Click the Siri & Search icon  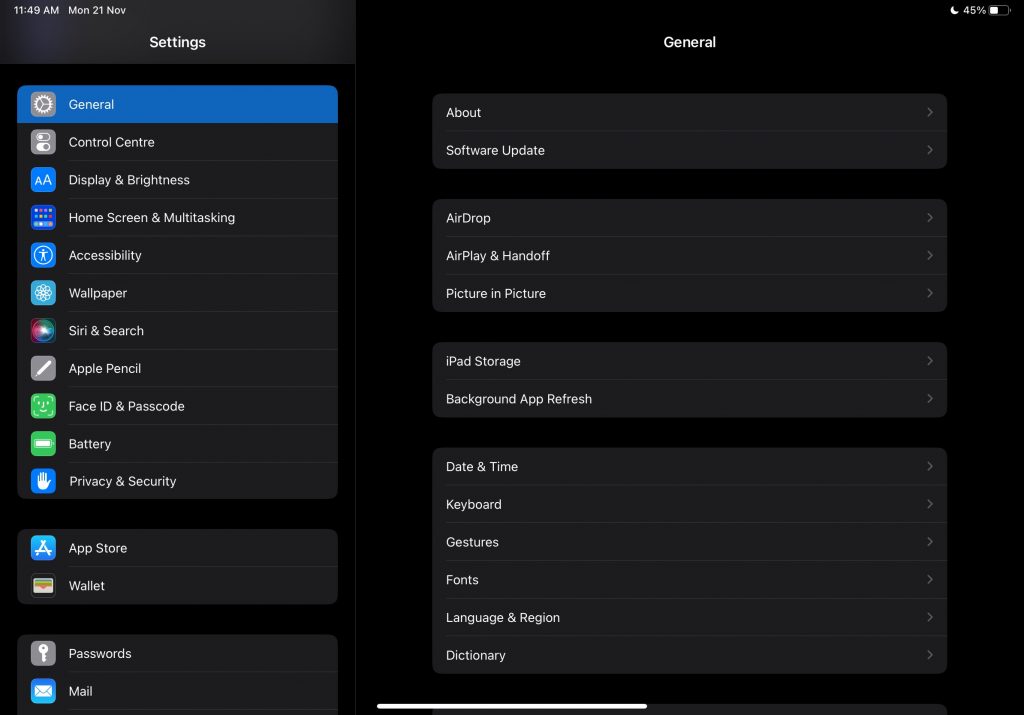(43, 330)
